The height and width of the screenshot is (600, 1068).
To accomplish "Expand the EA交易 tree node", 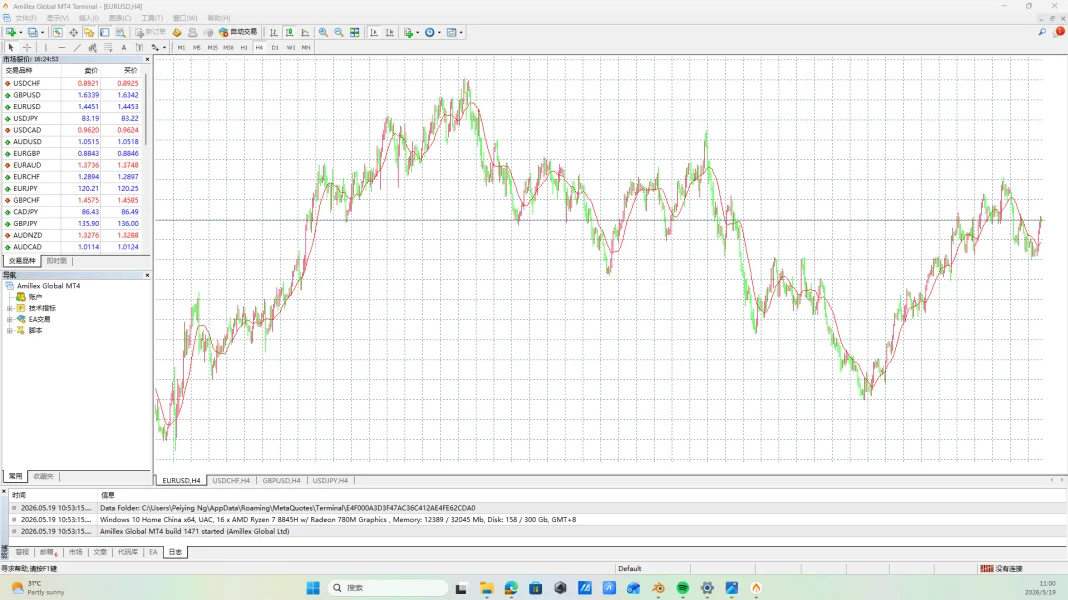I will [x=10, y=319].
